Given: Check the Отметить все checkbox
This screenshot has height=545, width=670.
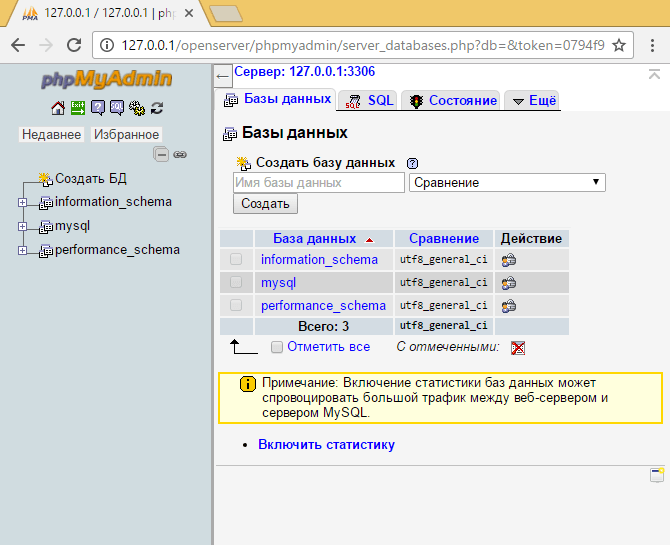Looking at the screenshot, I should click(277, 347).
